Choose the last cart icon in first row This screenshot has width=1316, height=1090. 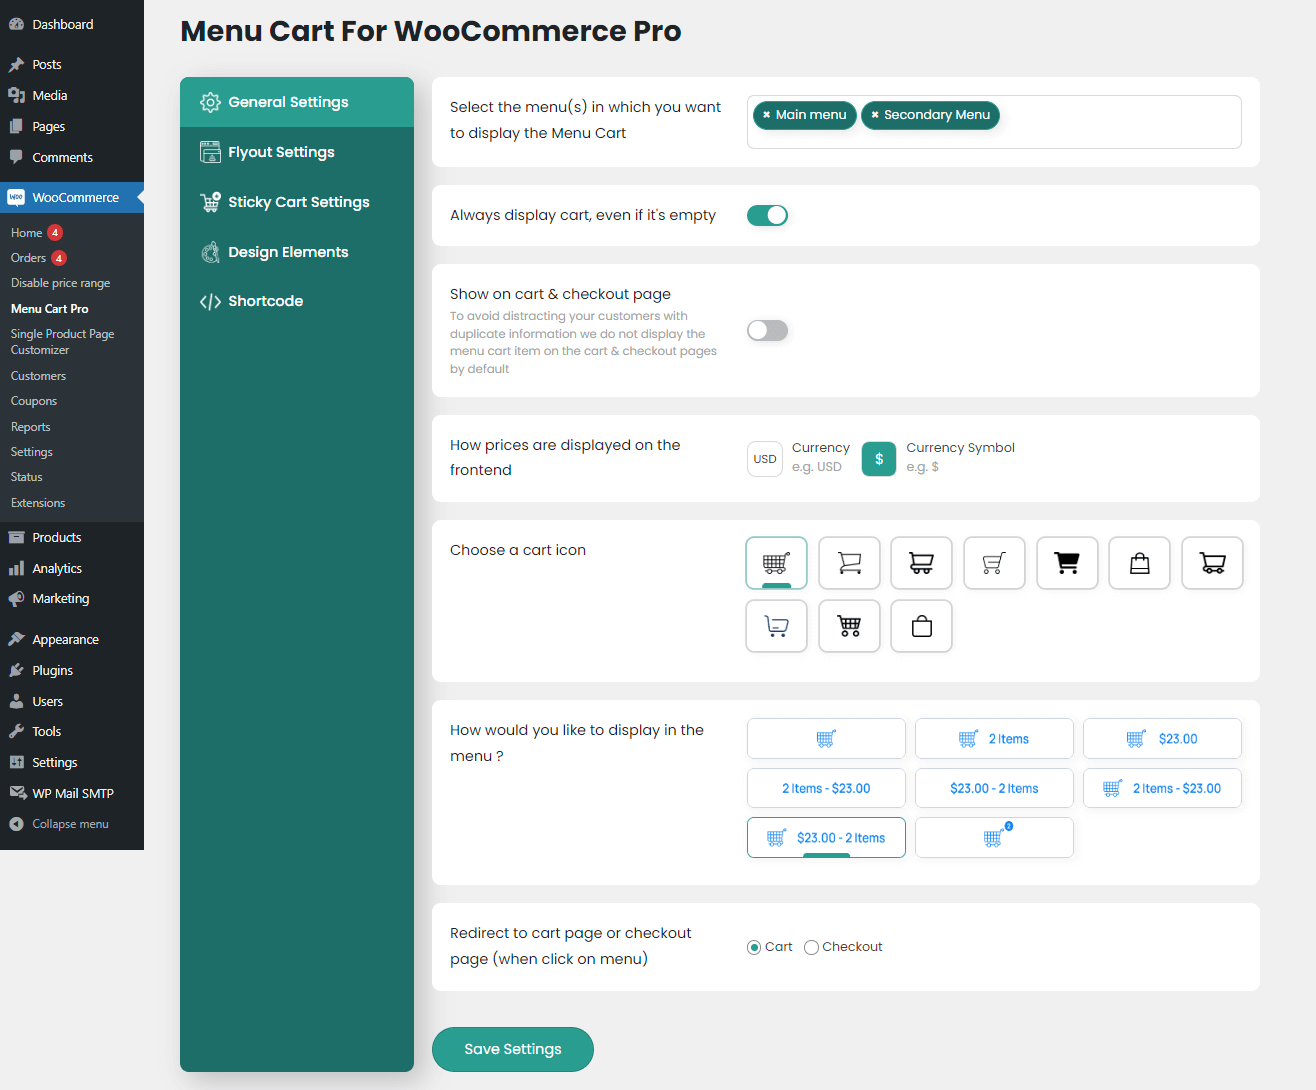[1212, 563]
